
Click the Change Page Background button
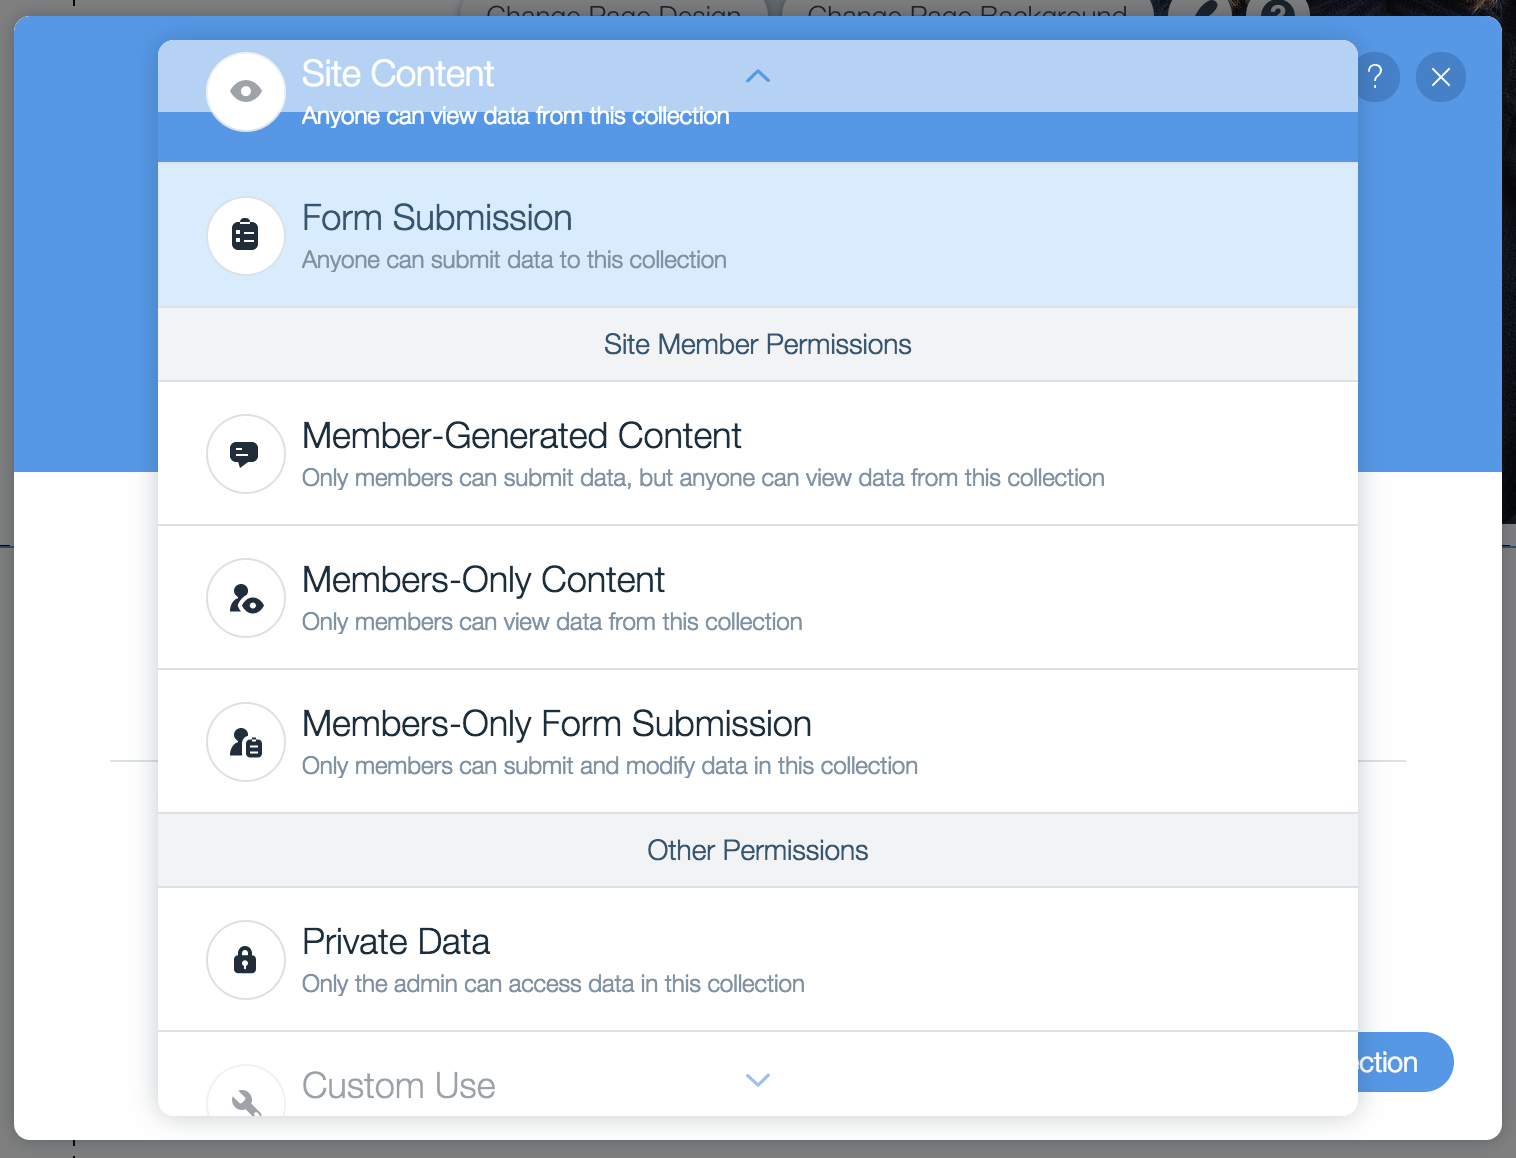tap(966, 10)
